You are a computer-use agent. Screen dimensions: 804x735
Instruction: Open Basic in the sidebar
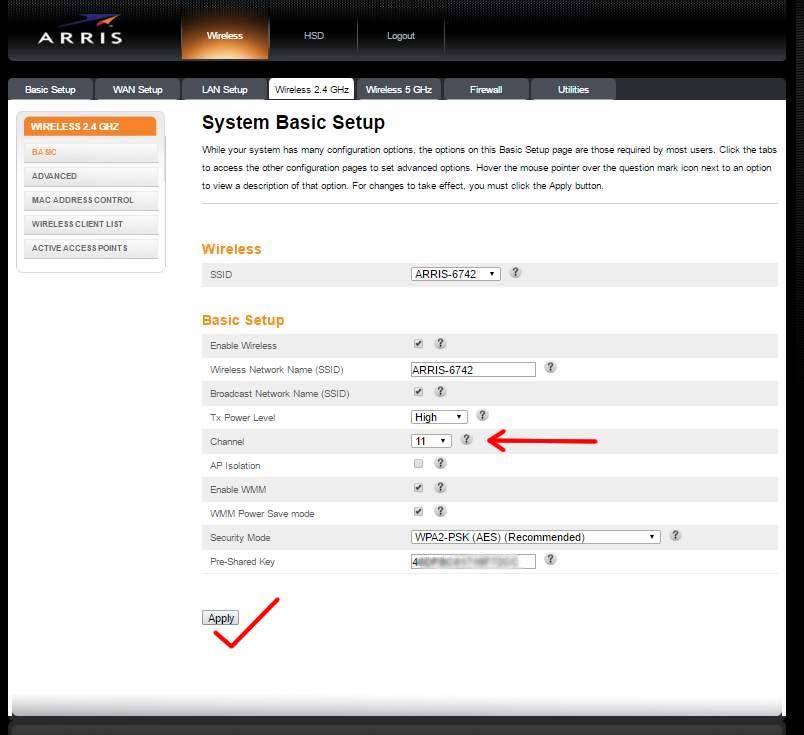click(91, 152)
